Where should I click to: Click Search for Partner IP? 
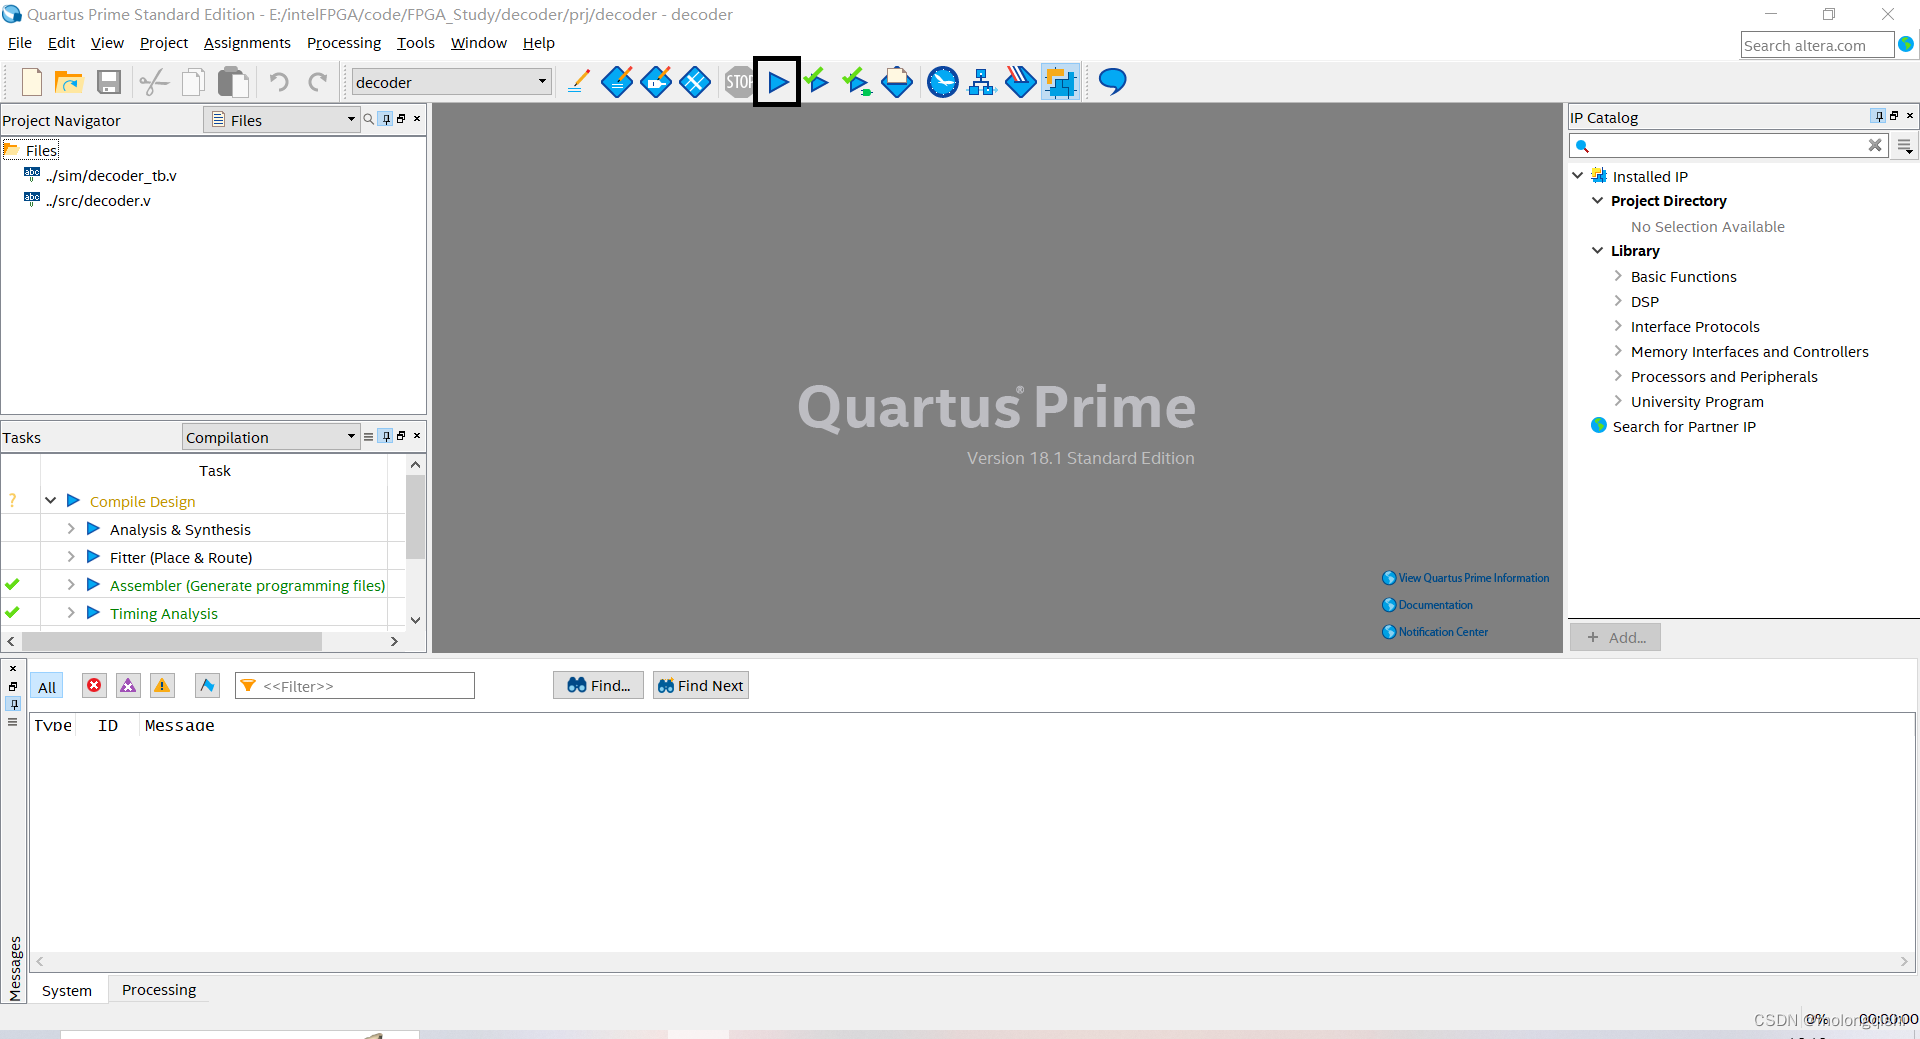click(x=1684, y=427)
